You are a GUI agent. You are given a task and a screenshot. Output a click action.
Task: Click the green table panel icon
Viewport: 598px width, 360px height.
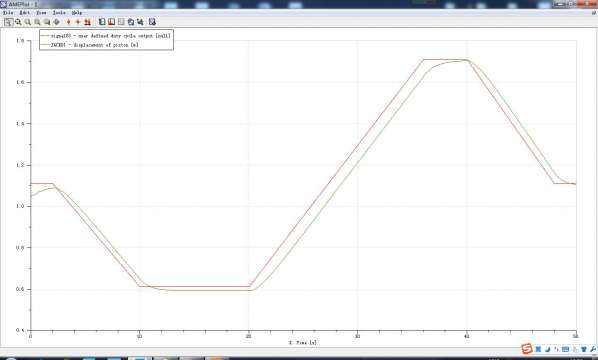[x=102, y=22]
